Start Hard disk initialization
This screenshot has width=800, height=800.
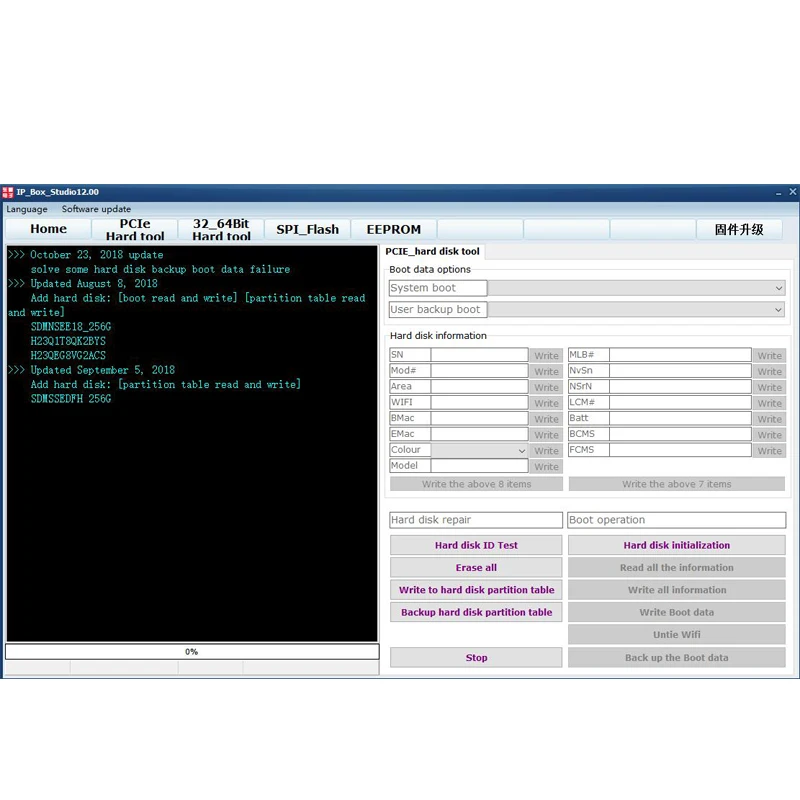pos(677,545)
